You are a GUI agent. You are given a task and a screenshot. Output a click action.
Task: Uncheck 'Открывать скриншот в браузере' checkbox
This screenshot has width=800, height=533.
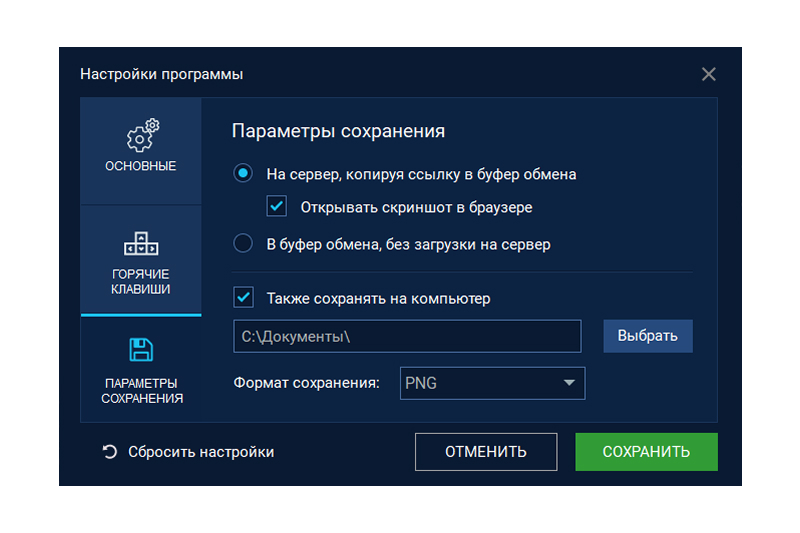(x=277, y=208)
